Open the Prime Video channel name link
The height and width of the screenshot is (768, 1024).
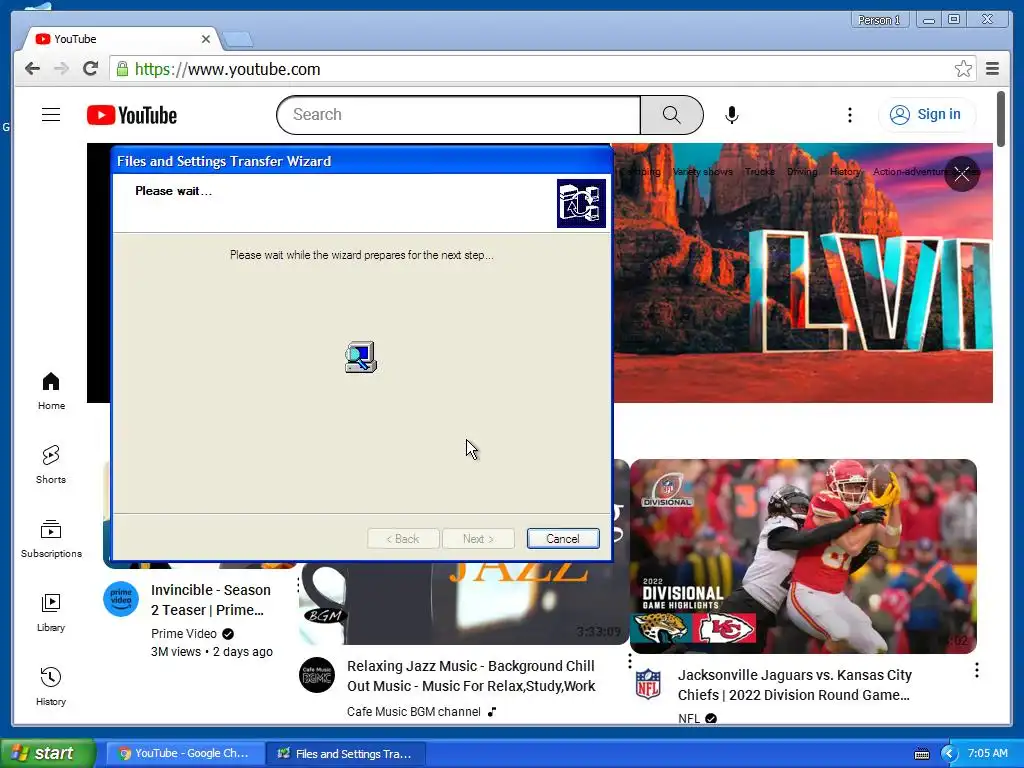tap(184, 633)
